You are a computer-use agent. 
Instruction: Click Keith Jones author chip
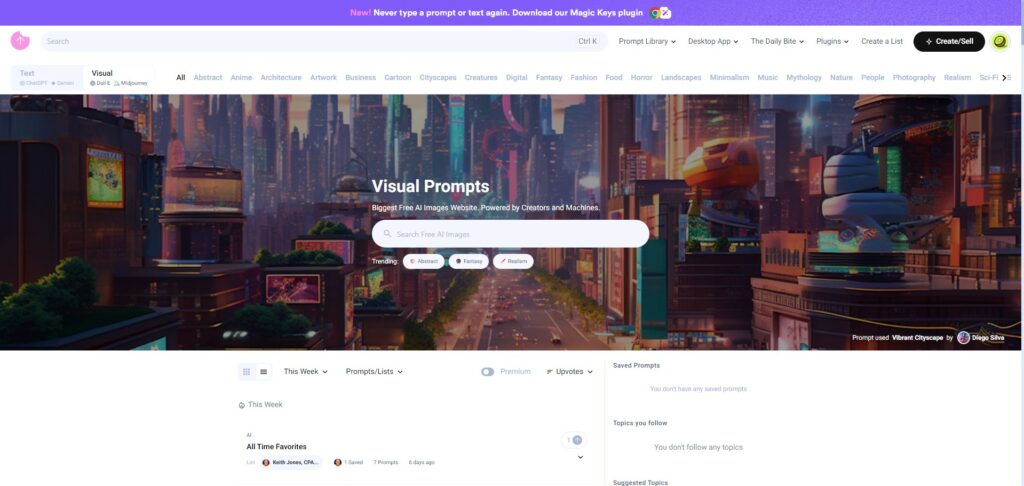pyautogui.click(x=292, y=462)
